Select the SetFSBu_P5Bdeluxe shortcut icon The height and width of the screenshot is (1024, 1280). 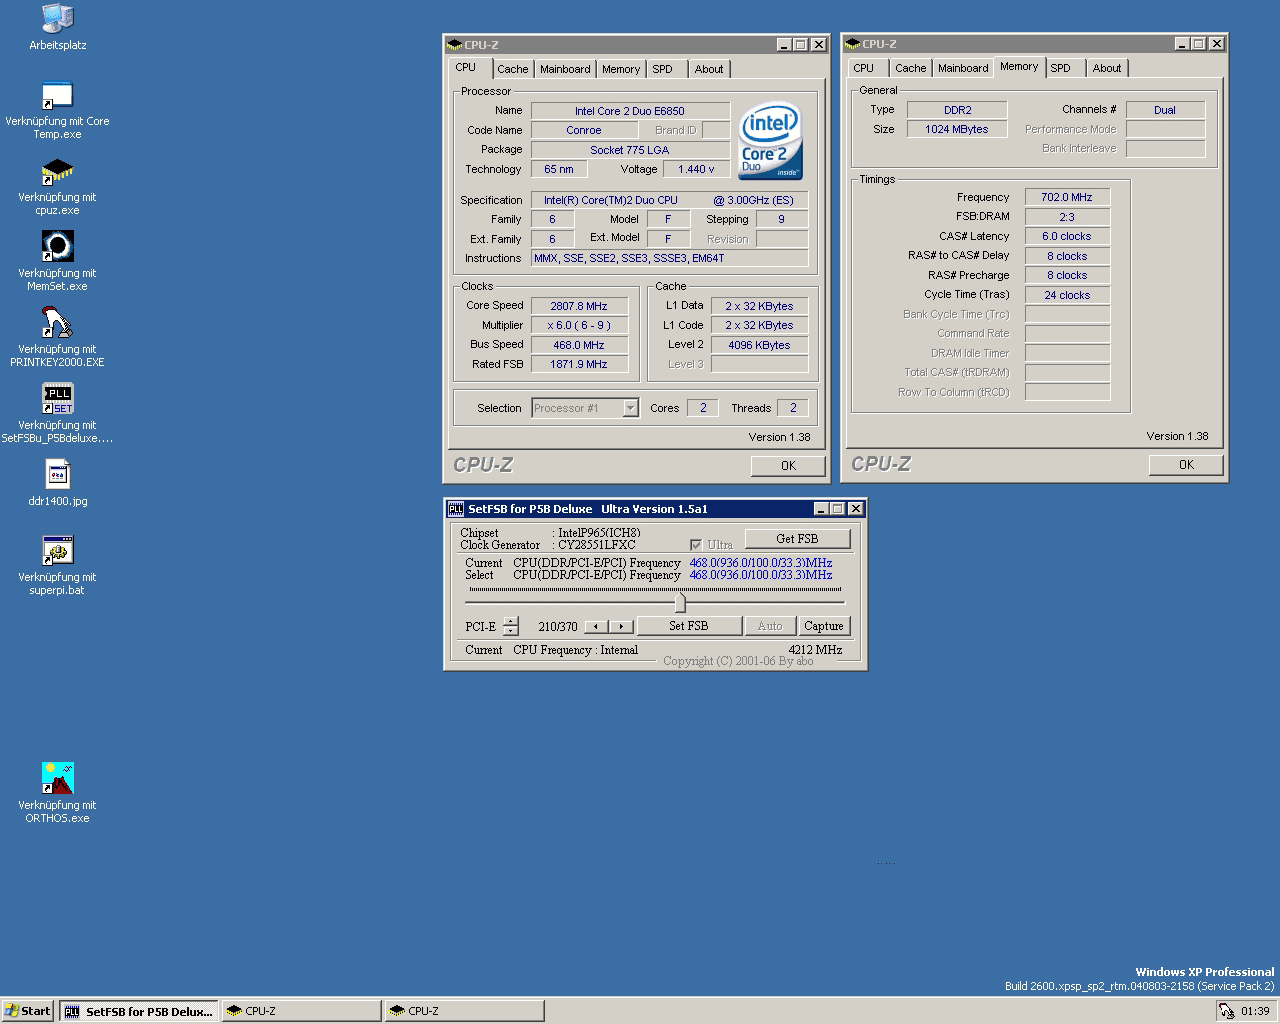[57, 399]
